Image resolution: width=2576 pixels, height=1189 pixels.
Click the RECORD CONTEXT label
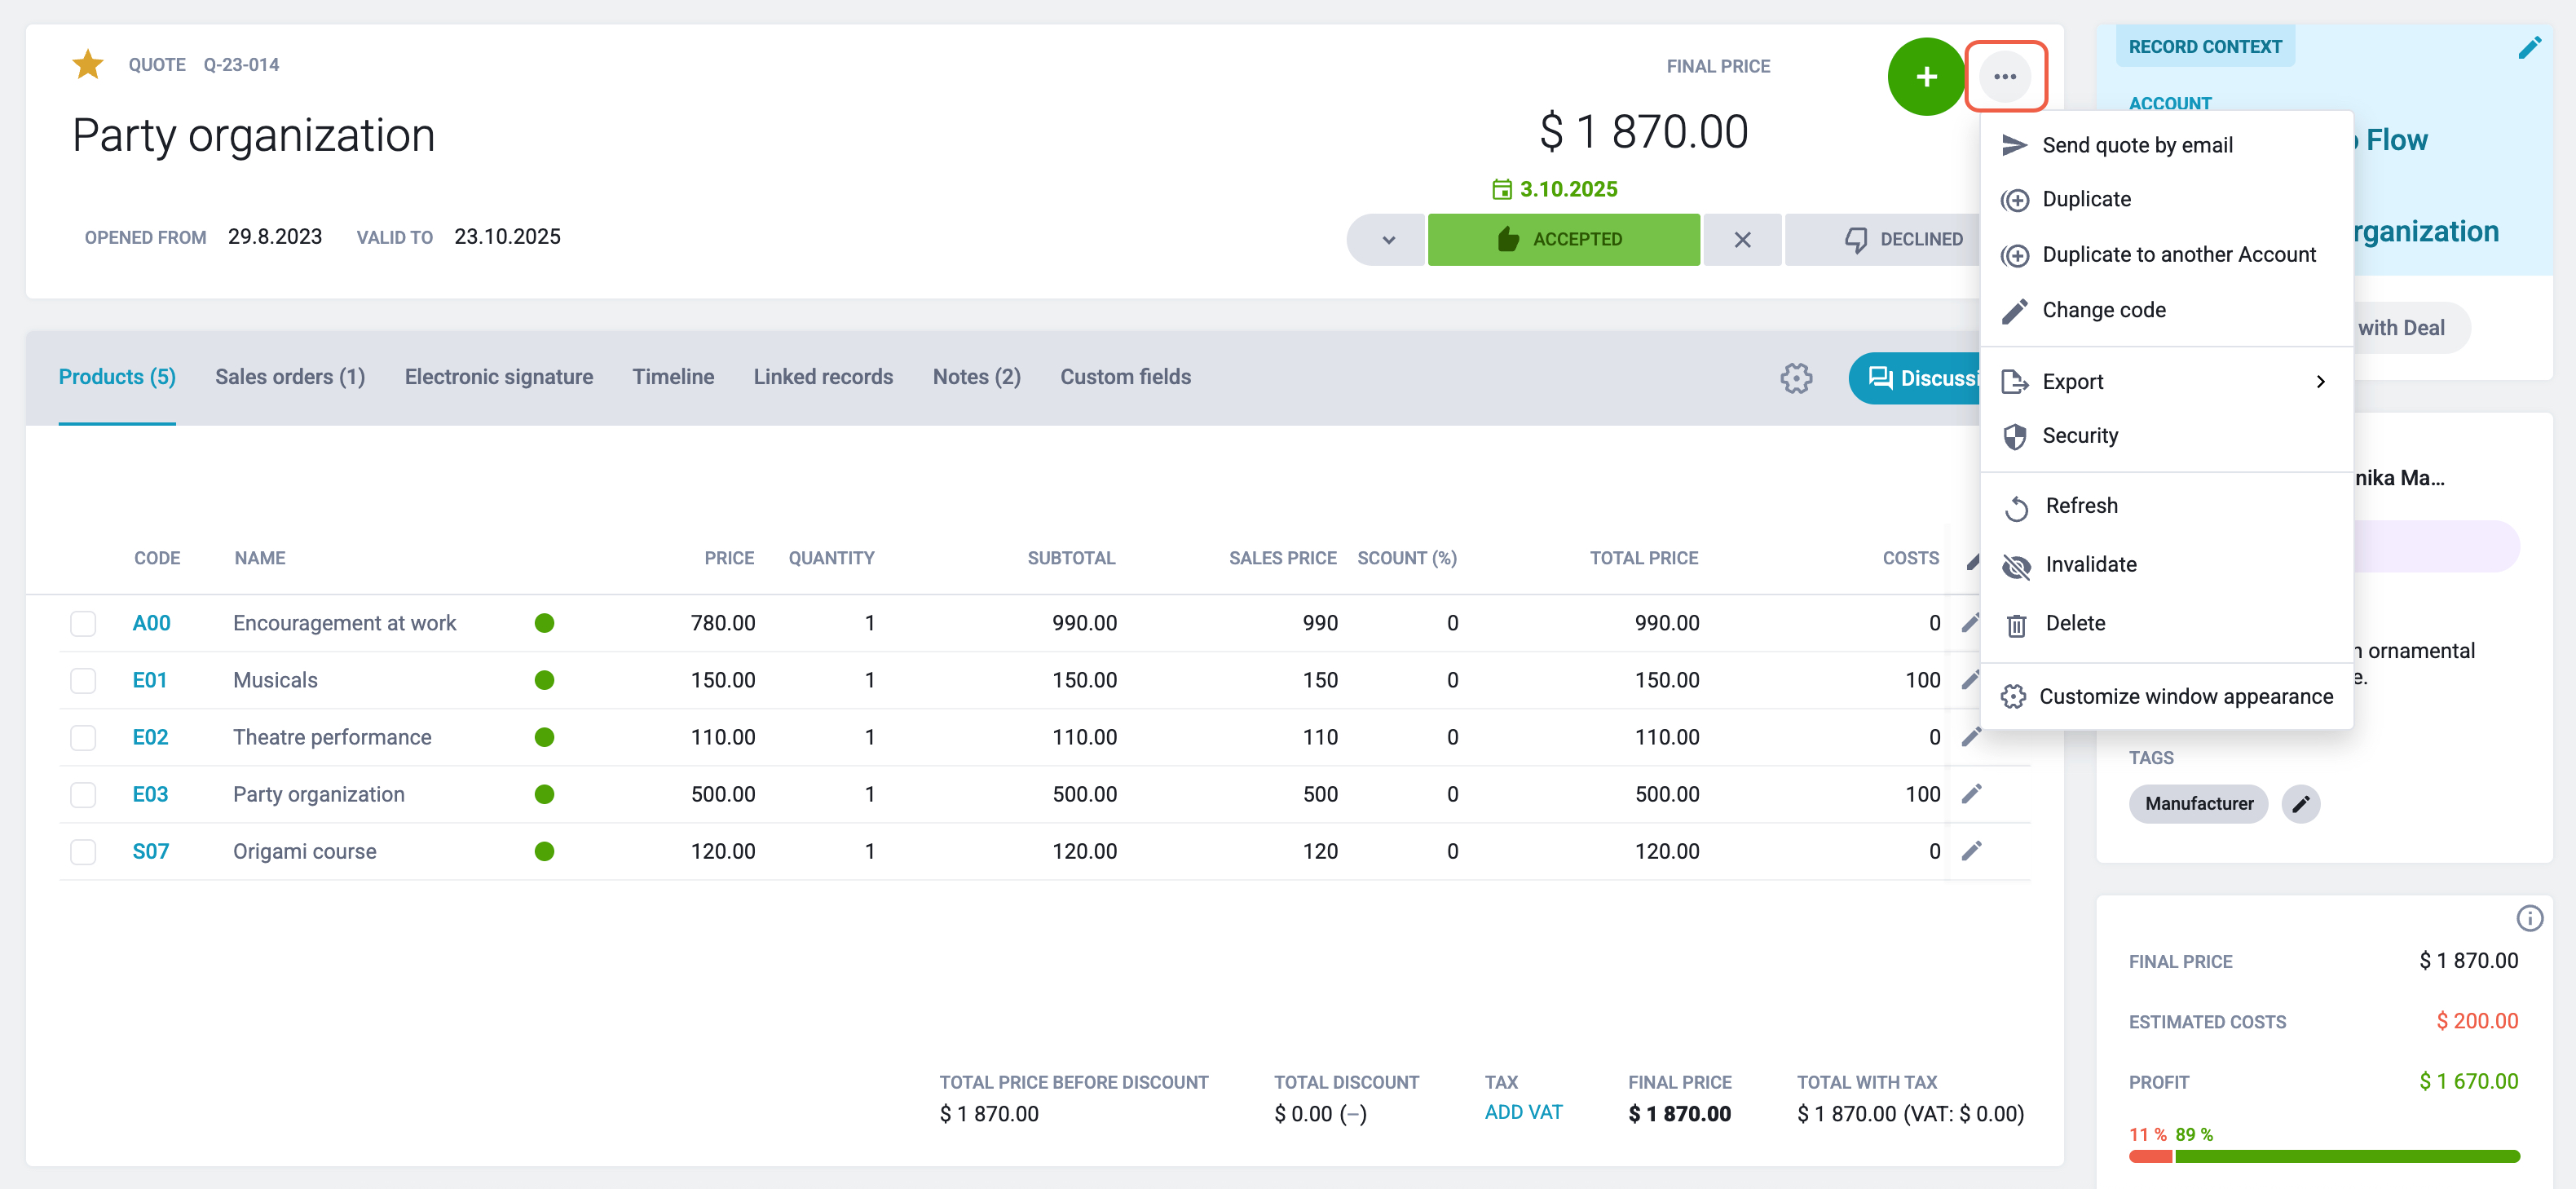pyautogui.click(x=2204, y=47)
